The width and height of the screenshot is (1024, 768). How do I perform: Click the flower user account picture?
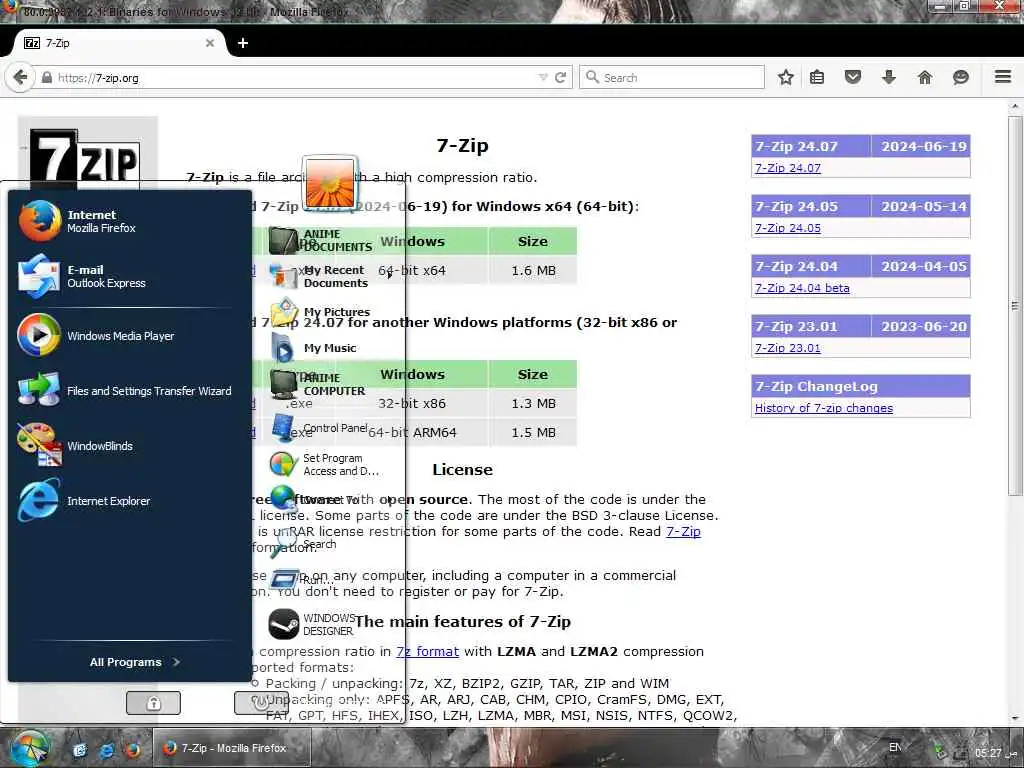[330, 182]
